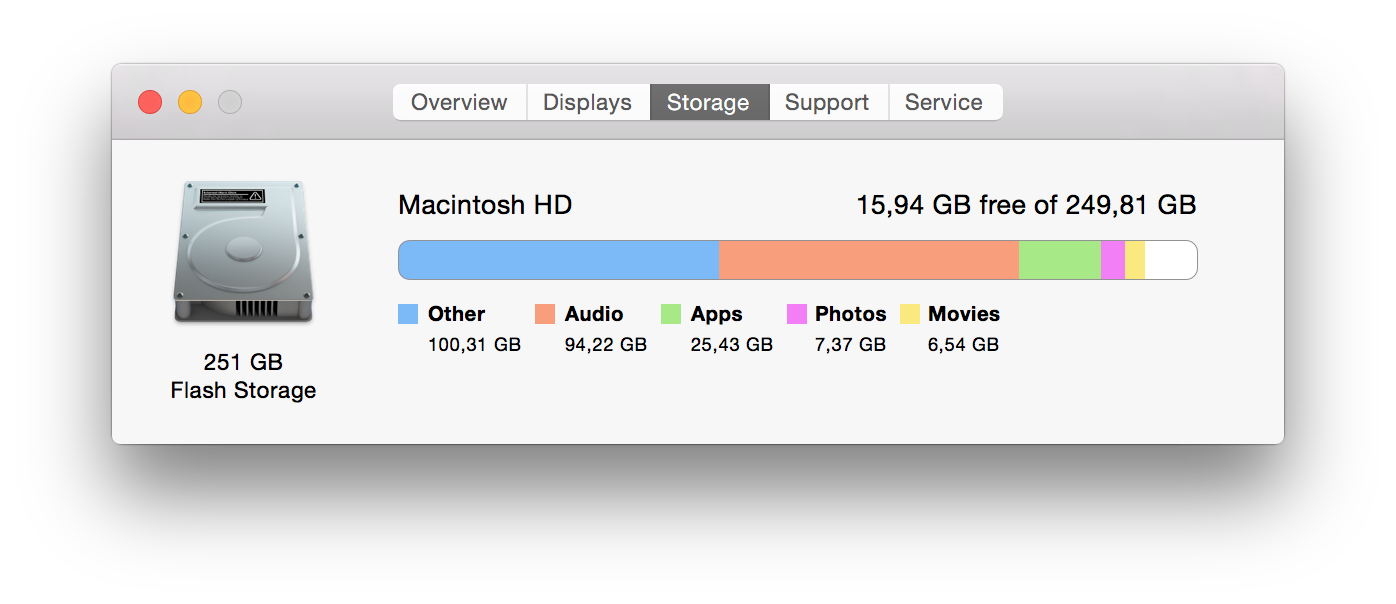Click the pink Photos legend swatch
The height and width of the screenshot is (604, 1396).
pos(797,314)
